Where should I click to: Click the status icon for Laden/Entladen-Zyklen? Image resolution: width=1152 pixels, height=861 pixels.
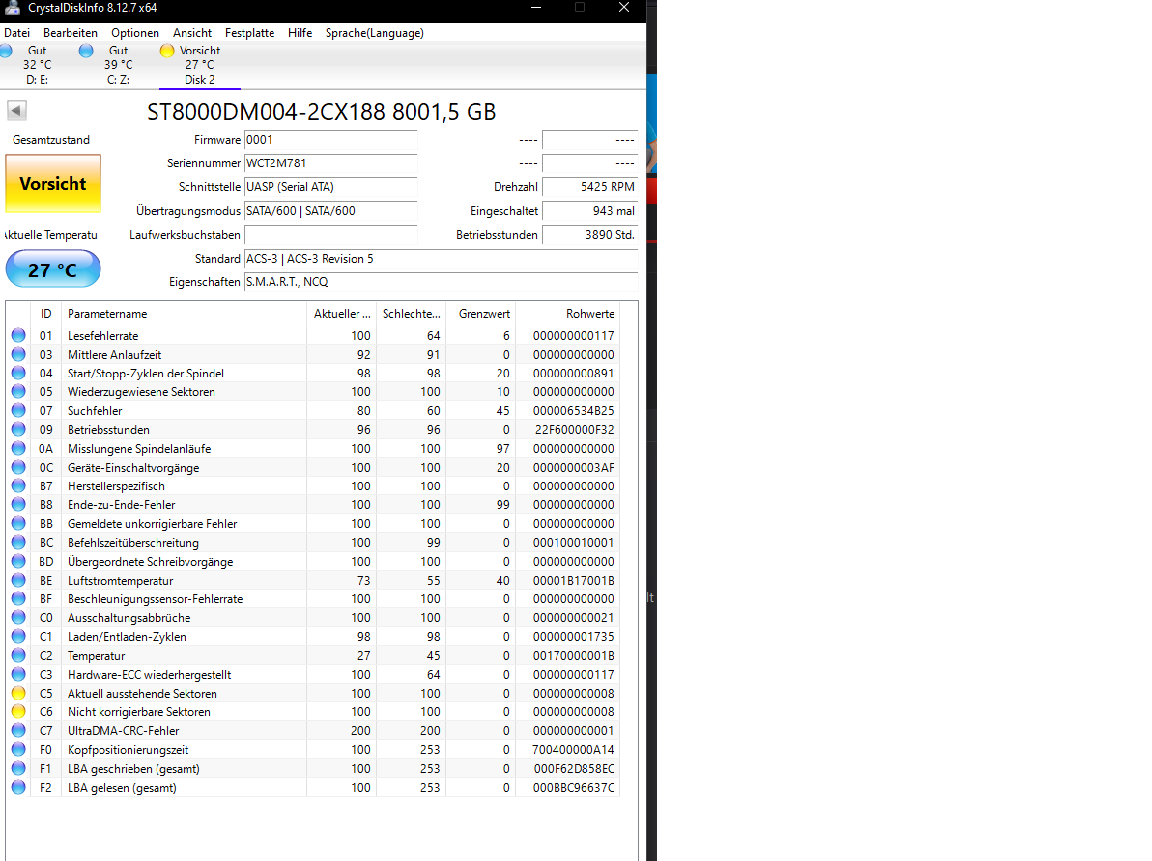pos(18,637)
